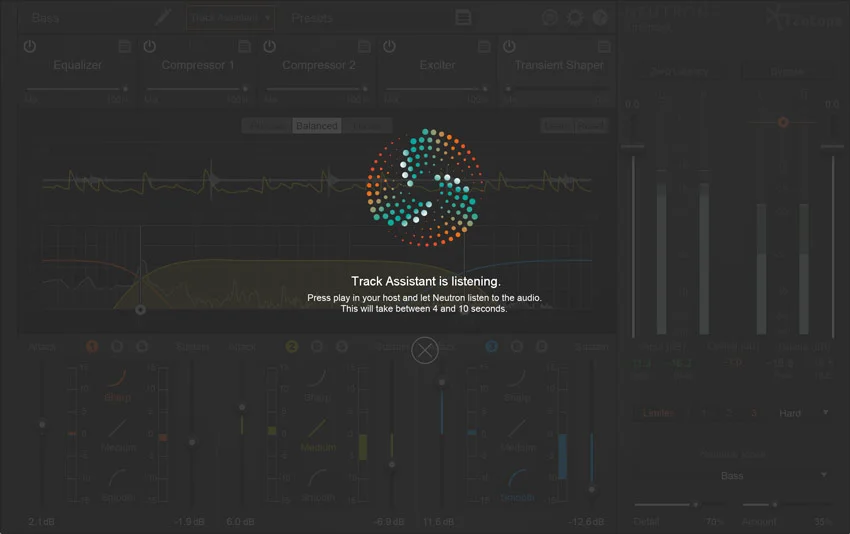Screen dimensions: 850x534
Task: Click band 3 Sustain slider handle
Action: pyautogui.click(x=591, y=489)
